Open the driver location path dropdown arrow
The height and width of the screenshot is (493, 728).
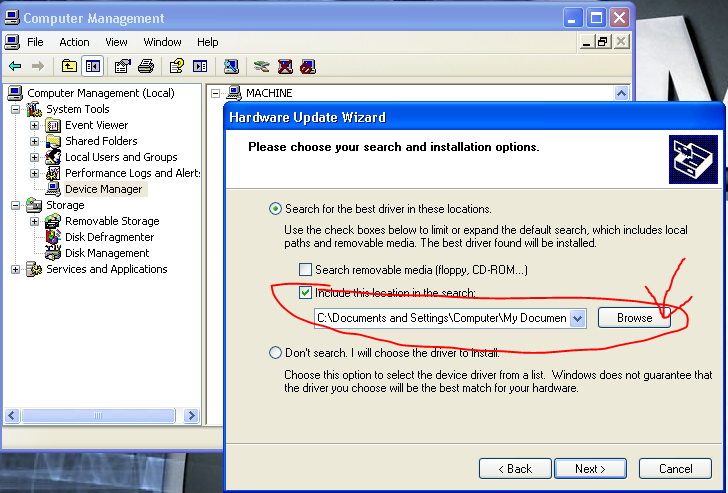click(578, 318)
